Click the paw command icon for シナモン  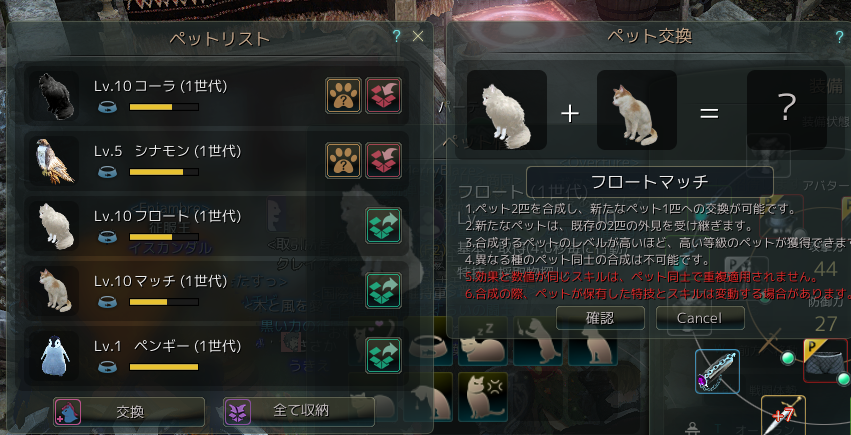pyautogui.click(x=343, y=161)
